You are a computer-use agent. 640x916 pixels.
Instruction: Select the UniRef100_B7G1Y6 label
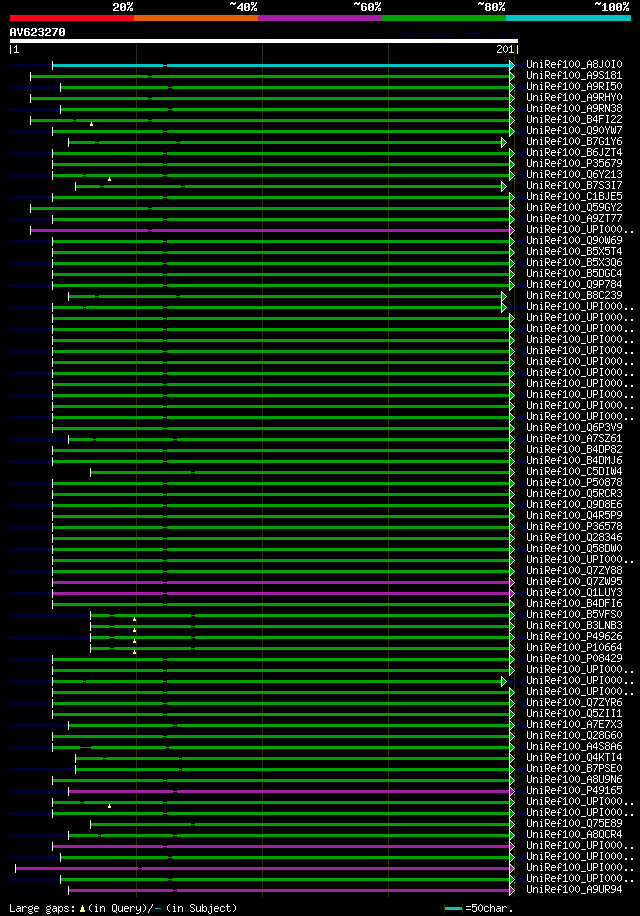click(574, 141)
